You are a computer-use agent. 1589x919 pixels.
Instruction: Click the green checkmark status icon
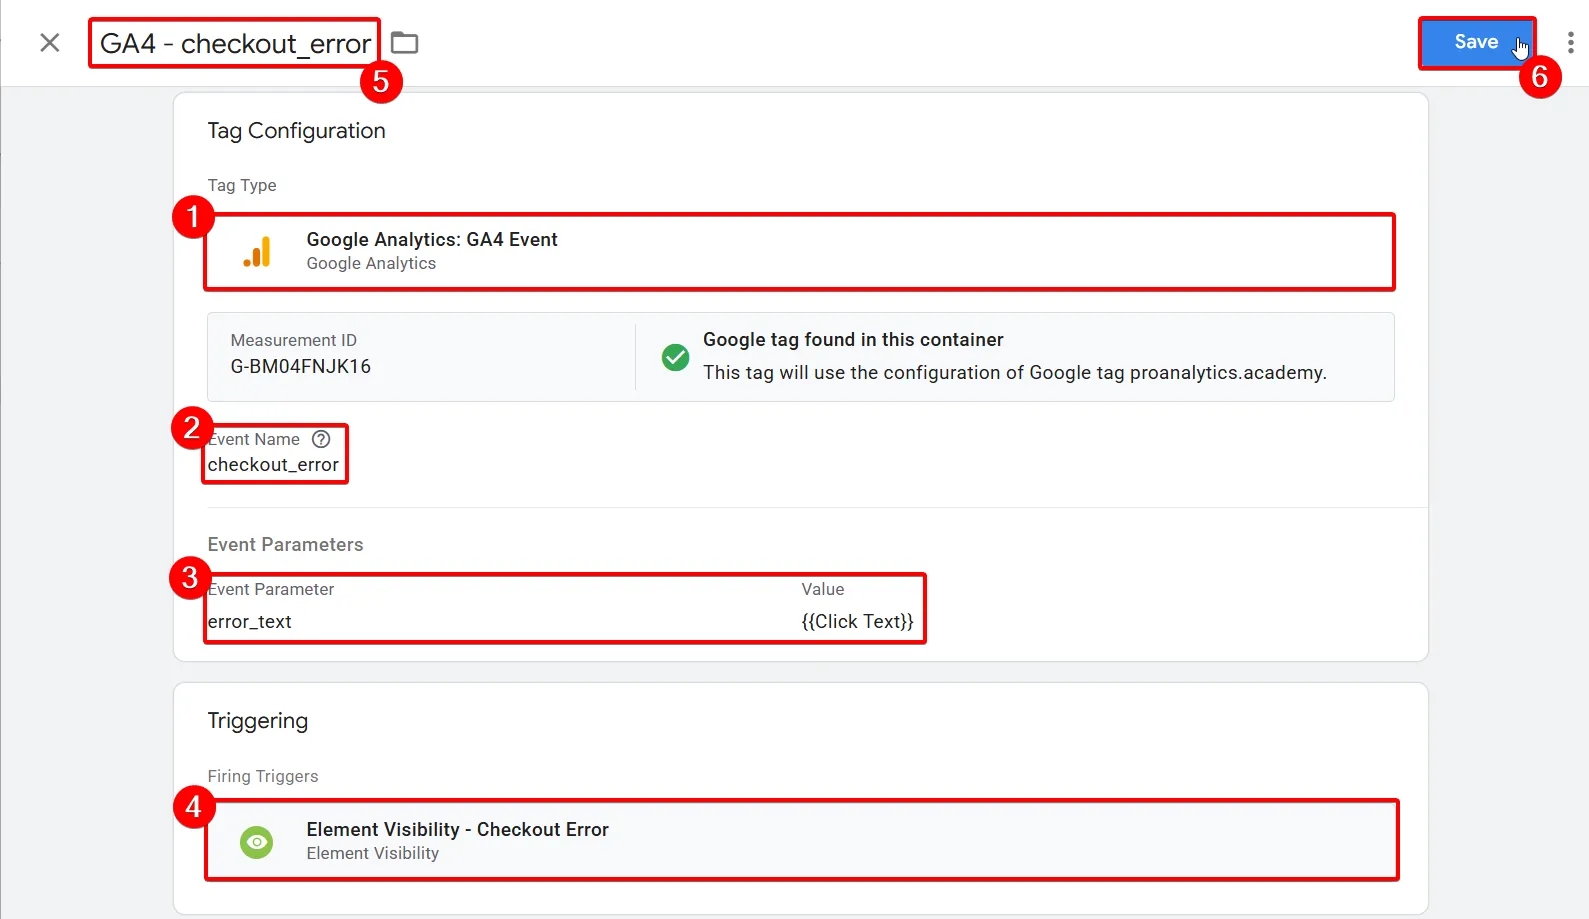tap(676, 357)
